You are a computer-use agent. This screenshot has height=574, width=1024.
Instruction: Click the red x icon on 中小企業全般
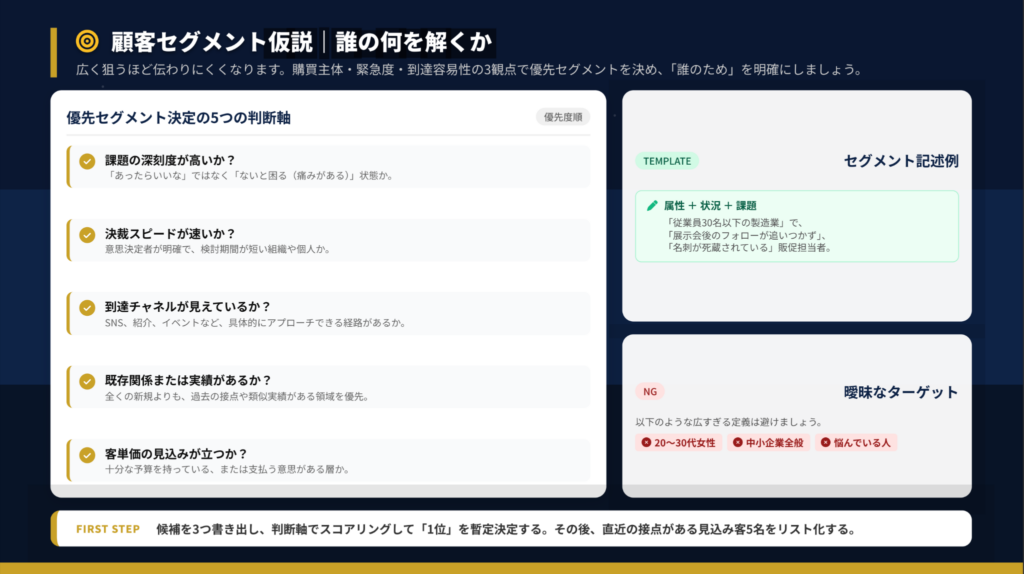738,442
